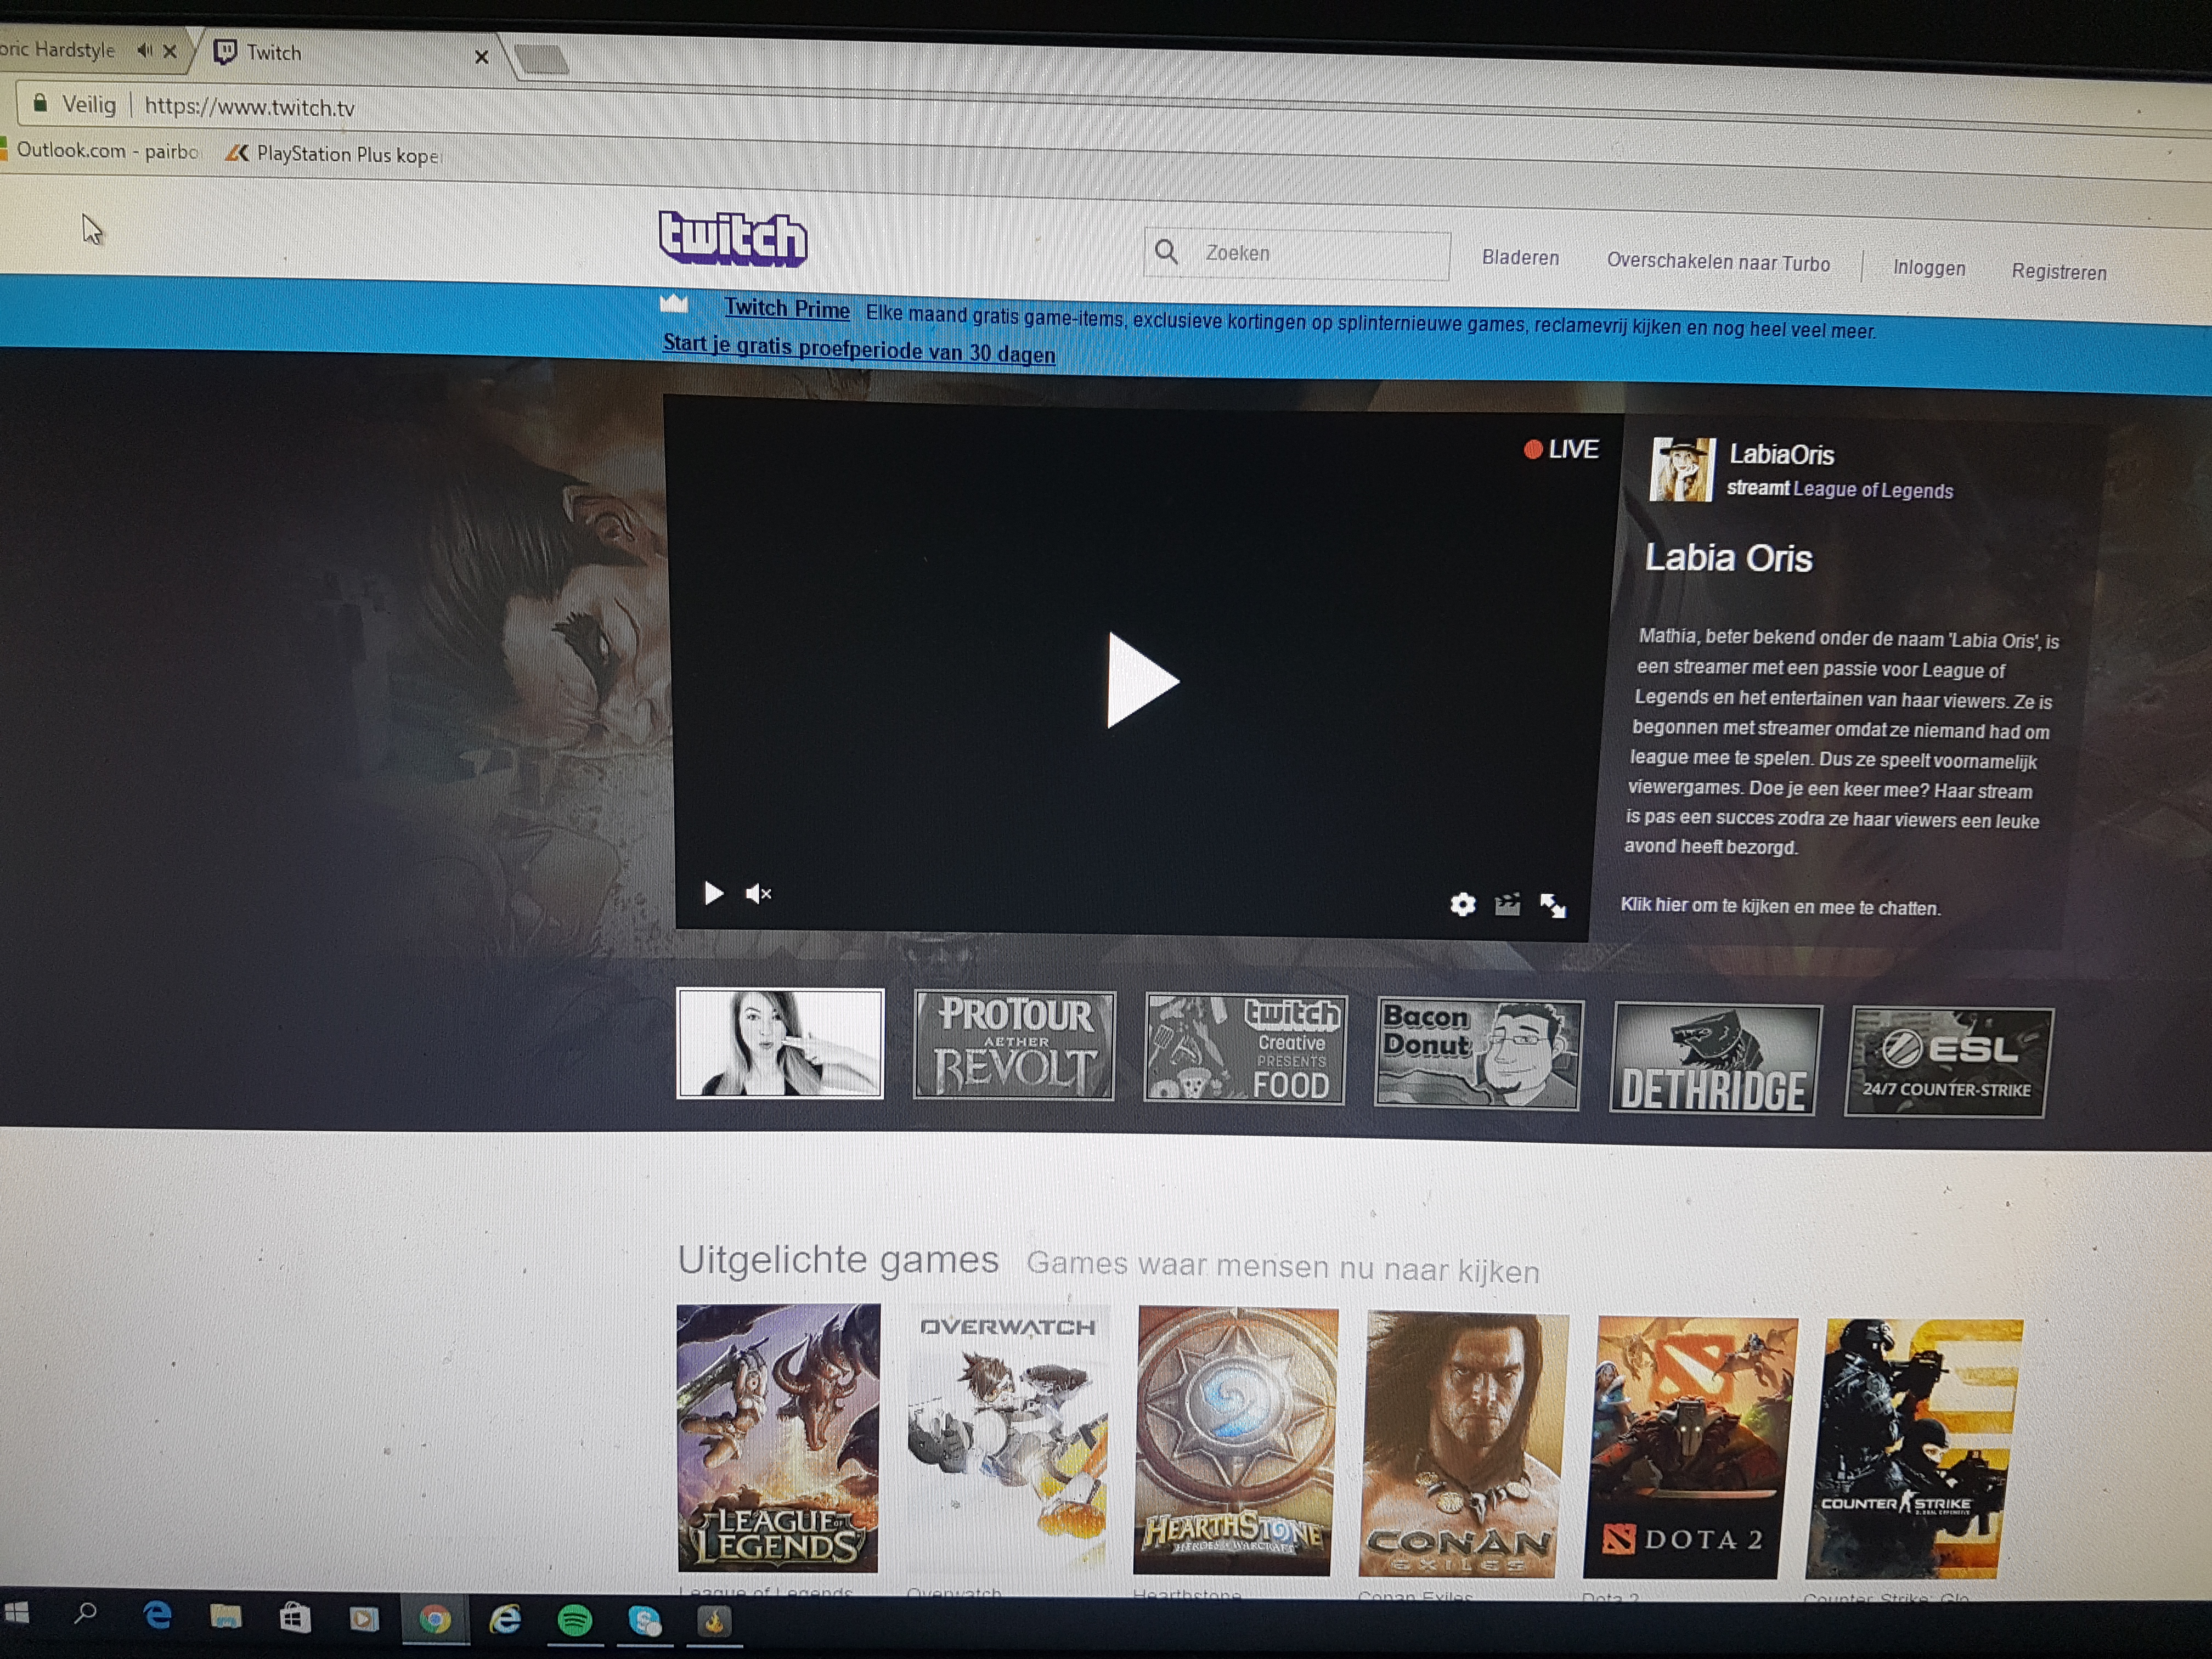Select the Bacon Donut thumbnail
Image resolution: width=2212 pixels, height=1659 pixels.
tap(1478, 1053)
